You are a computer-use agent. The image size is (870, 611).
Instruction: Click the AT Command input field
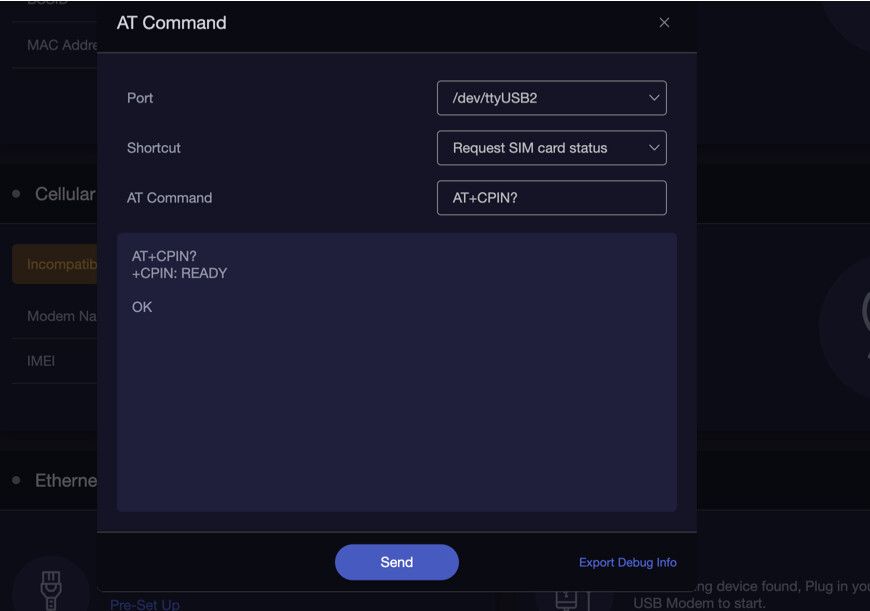[552, 198]
